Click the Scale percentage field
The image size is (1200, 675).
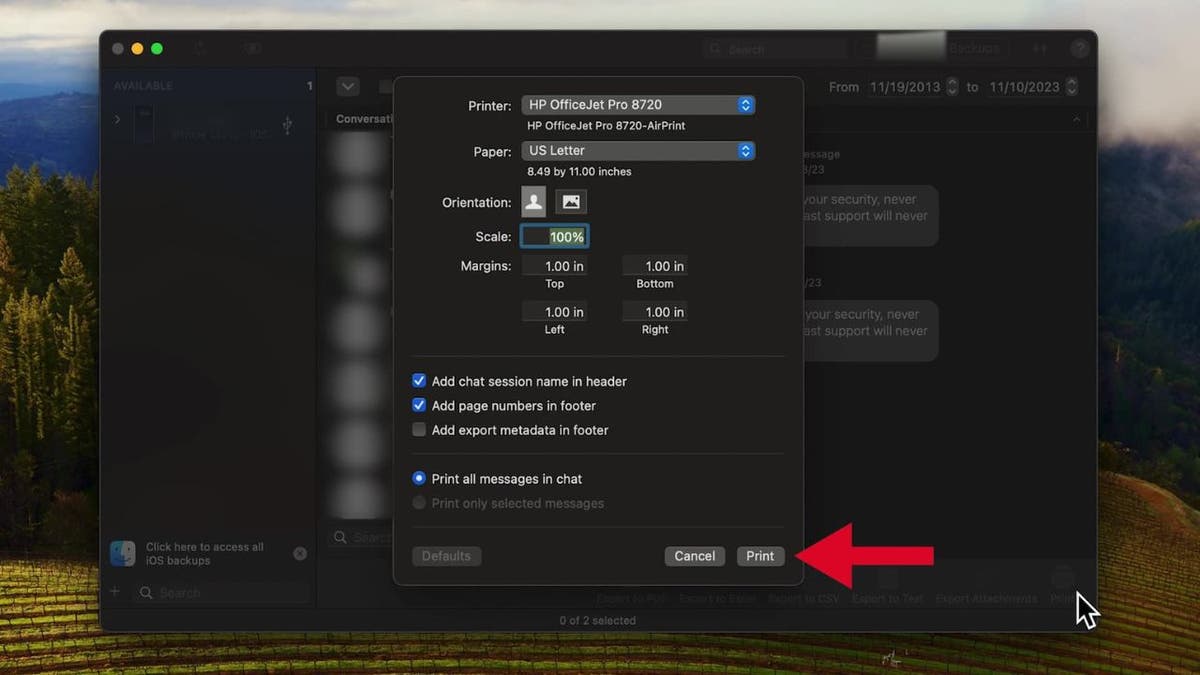point(555,237)
